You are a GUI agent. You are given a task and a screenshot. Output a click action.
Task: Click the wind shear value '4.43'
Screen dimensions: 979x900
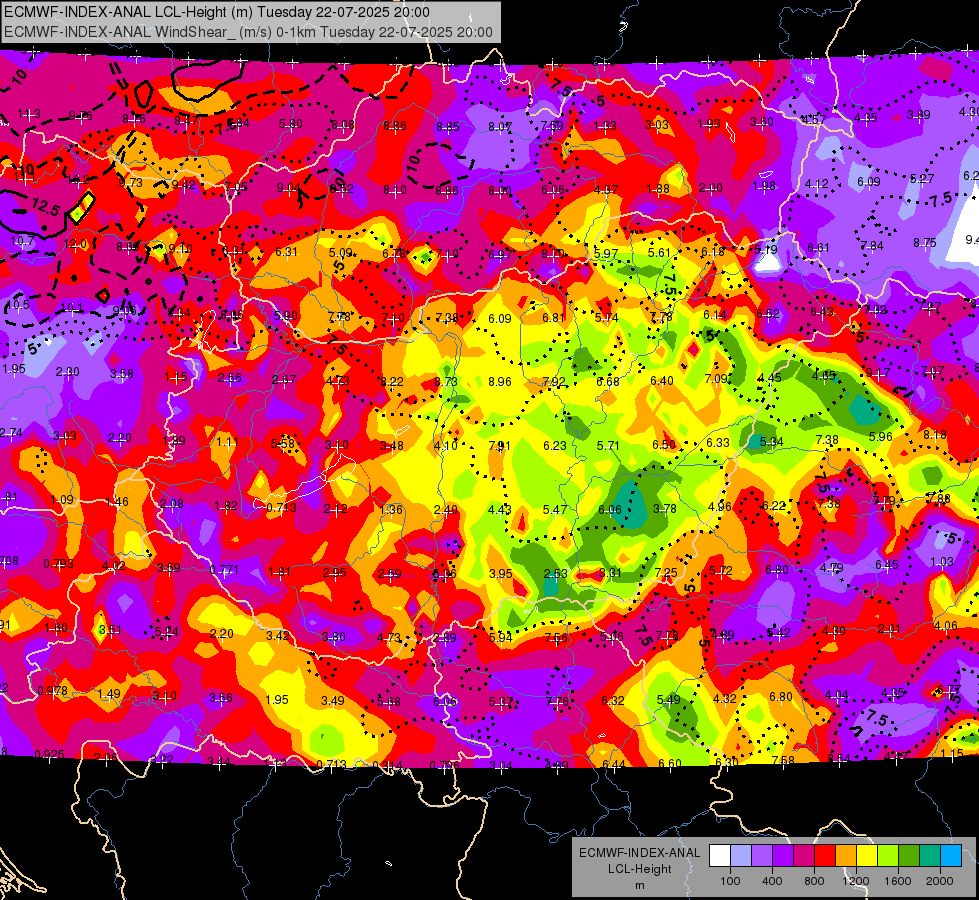[x=500, y=510]
